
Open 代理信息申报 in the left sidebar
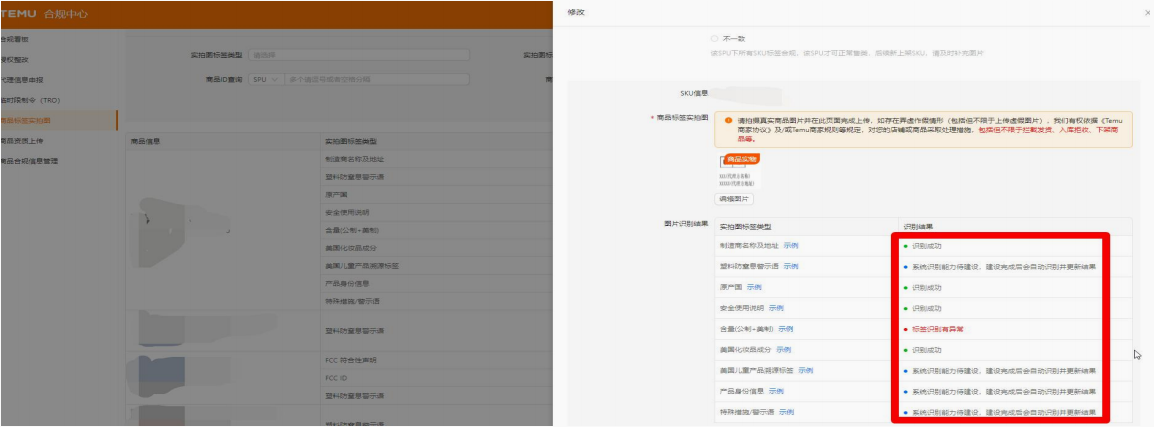pos(21,80)
